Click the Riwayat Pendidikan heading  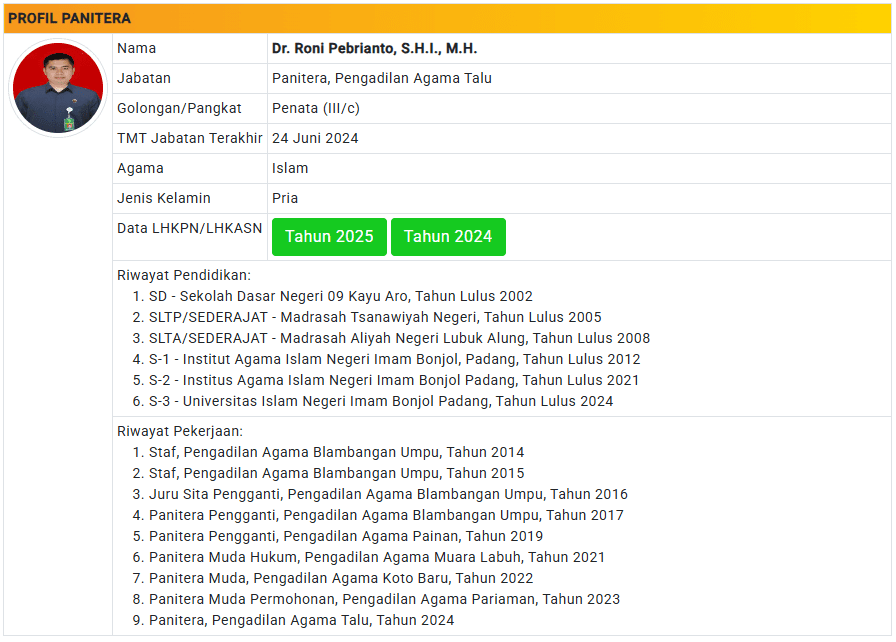pos(184,275)
